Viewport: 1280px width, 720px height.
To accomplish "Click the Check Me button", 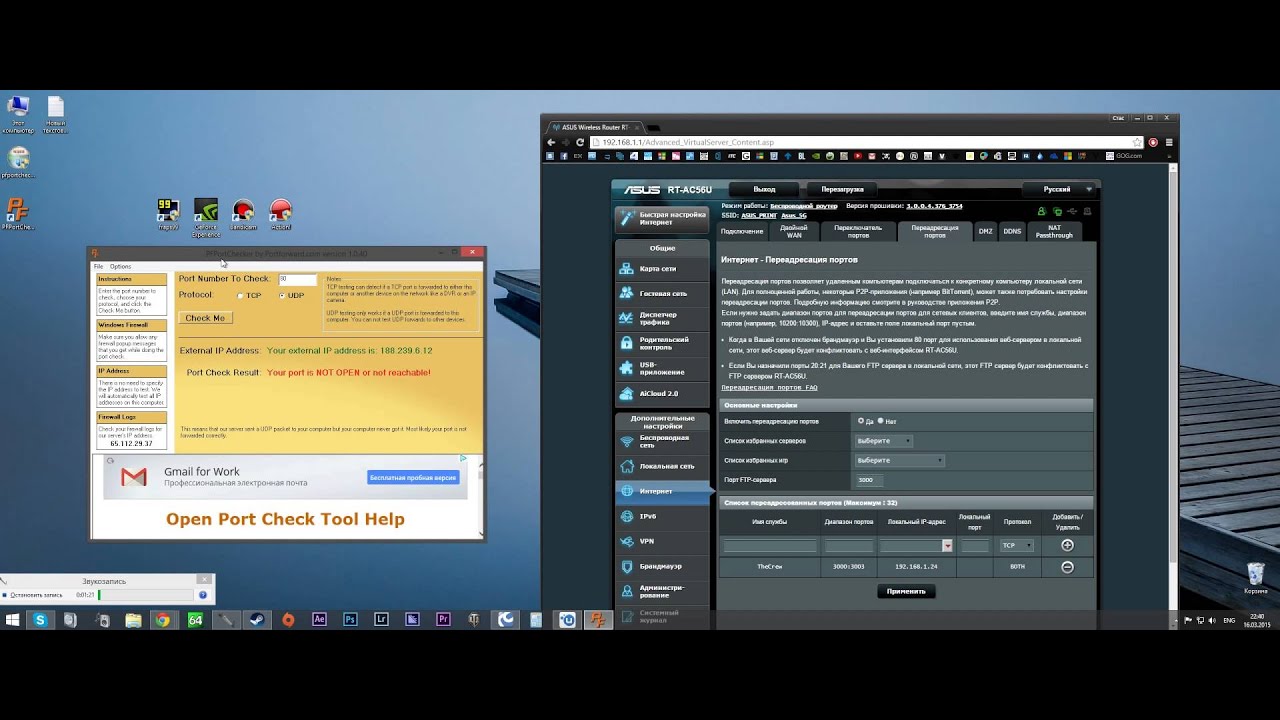I will pos(205,318).
